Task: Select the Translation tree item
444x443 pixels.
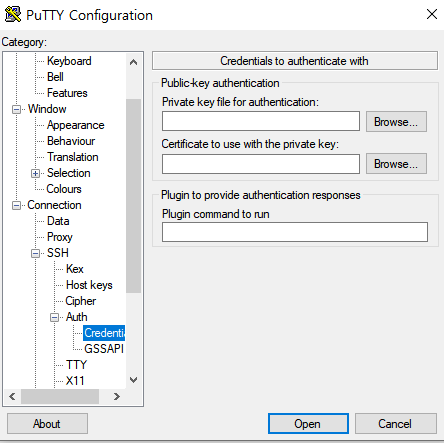Action: pos(73,157)
